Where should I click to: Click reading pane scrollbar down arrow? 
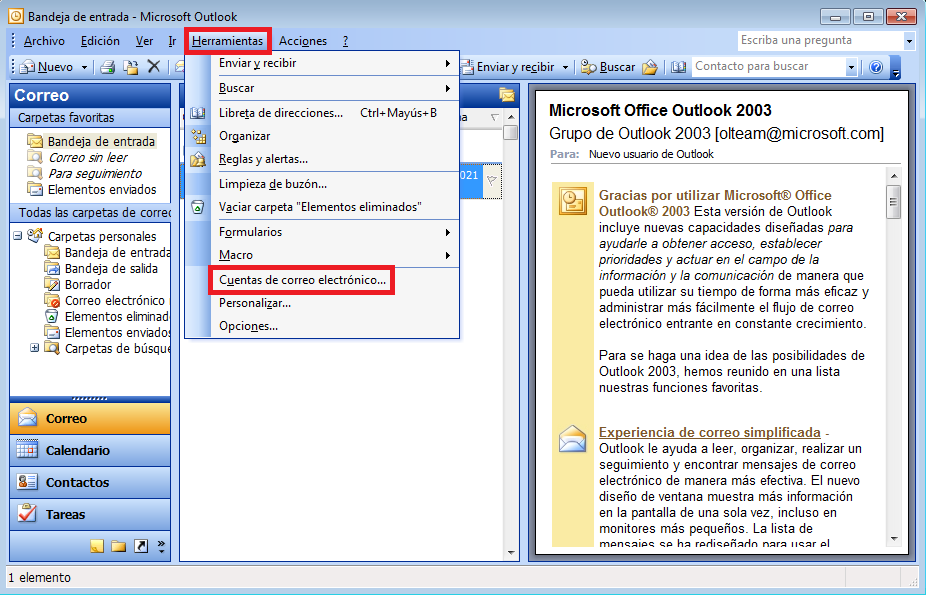click(x=894, y=539)
